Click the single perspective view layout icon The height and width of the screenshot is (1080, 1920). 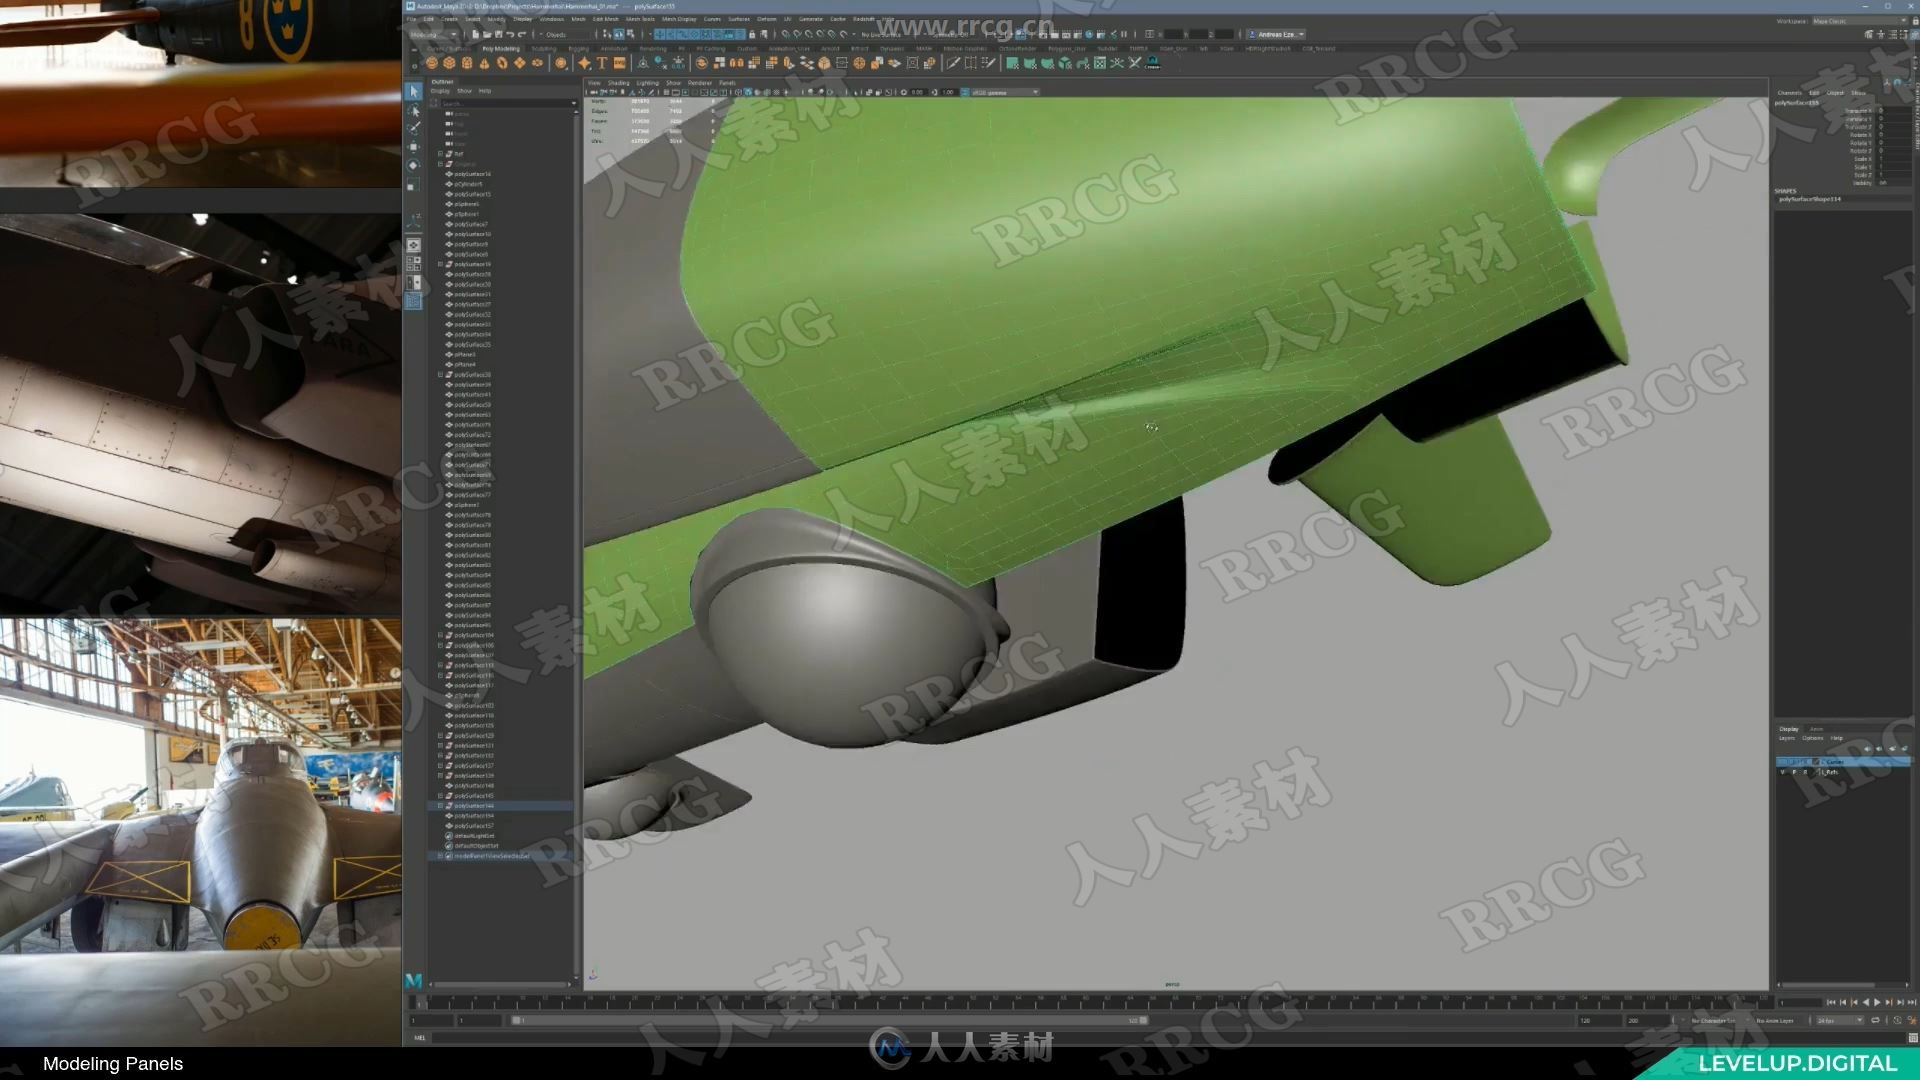(414, 245)
